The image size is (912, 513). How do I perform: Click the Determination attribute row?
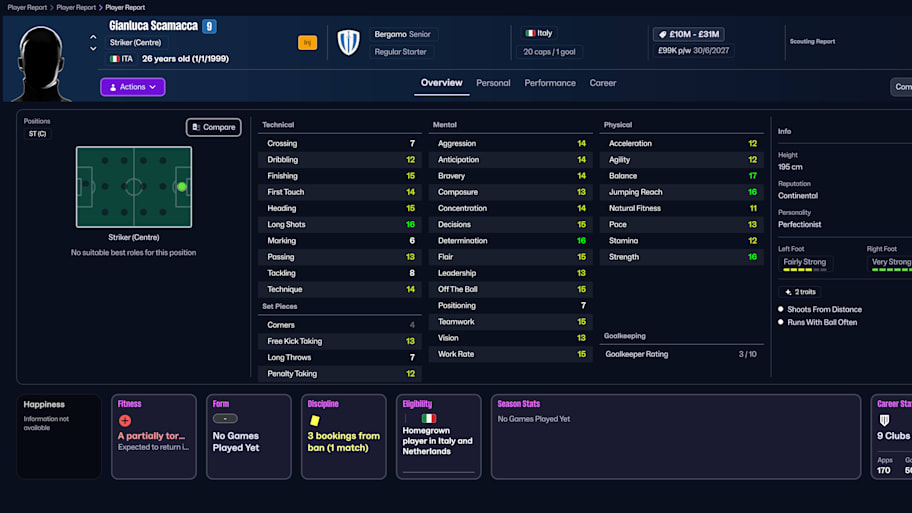click(511, 241)
